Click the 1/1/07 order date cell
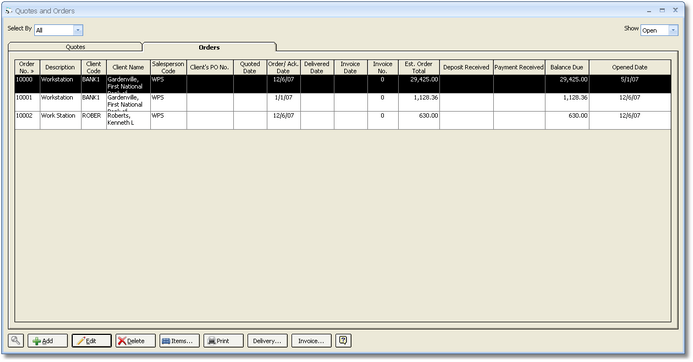 coord(283,102)
